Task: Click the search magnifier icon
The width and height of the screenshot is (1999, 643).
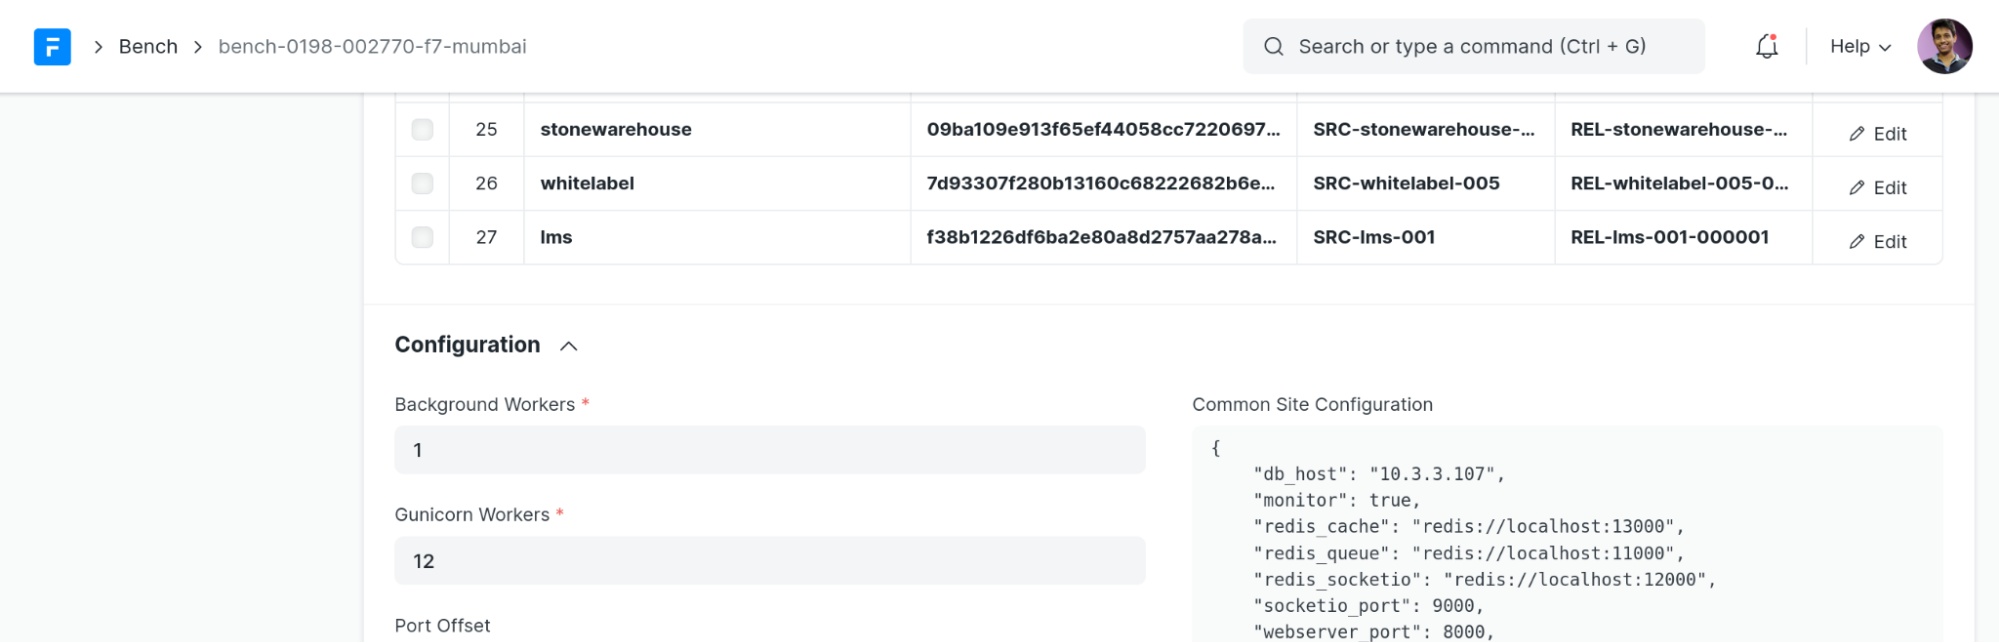Action: [1273, 47]
